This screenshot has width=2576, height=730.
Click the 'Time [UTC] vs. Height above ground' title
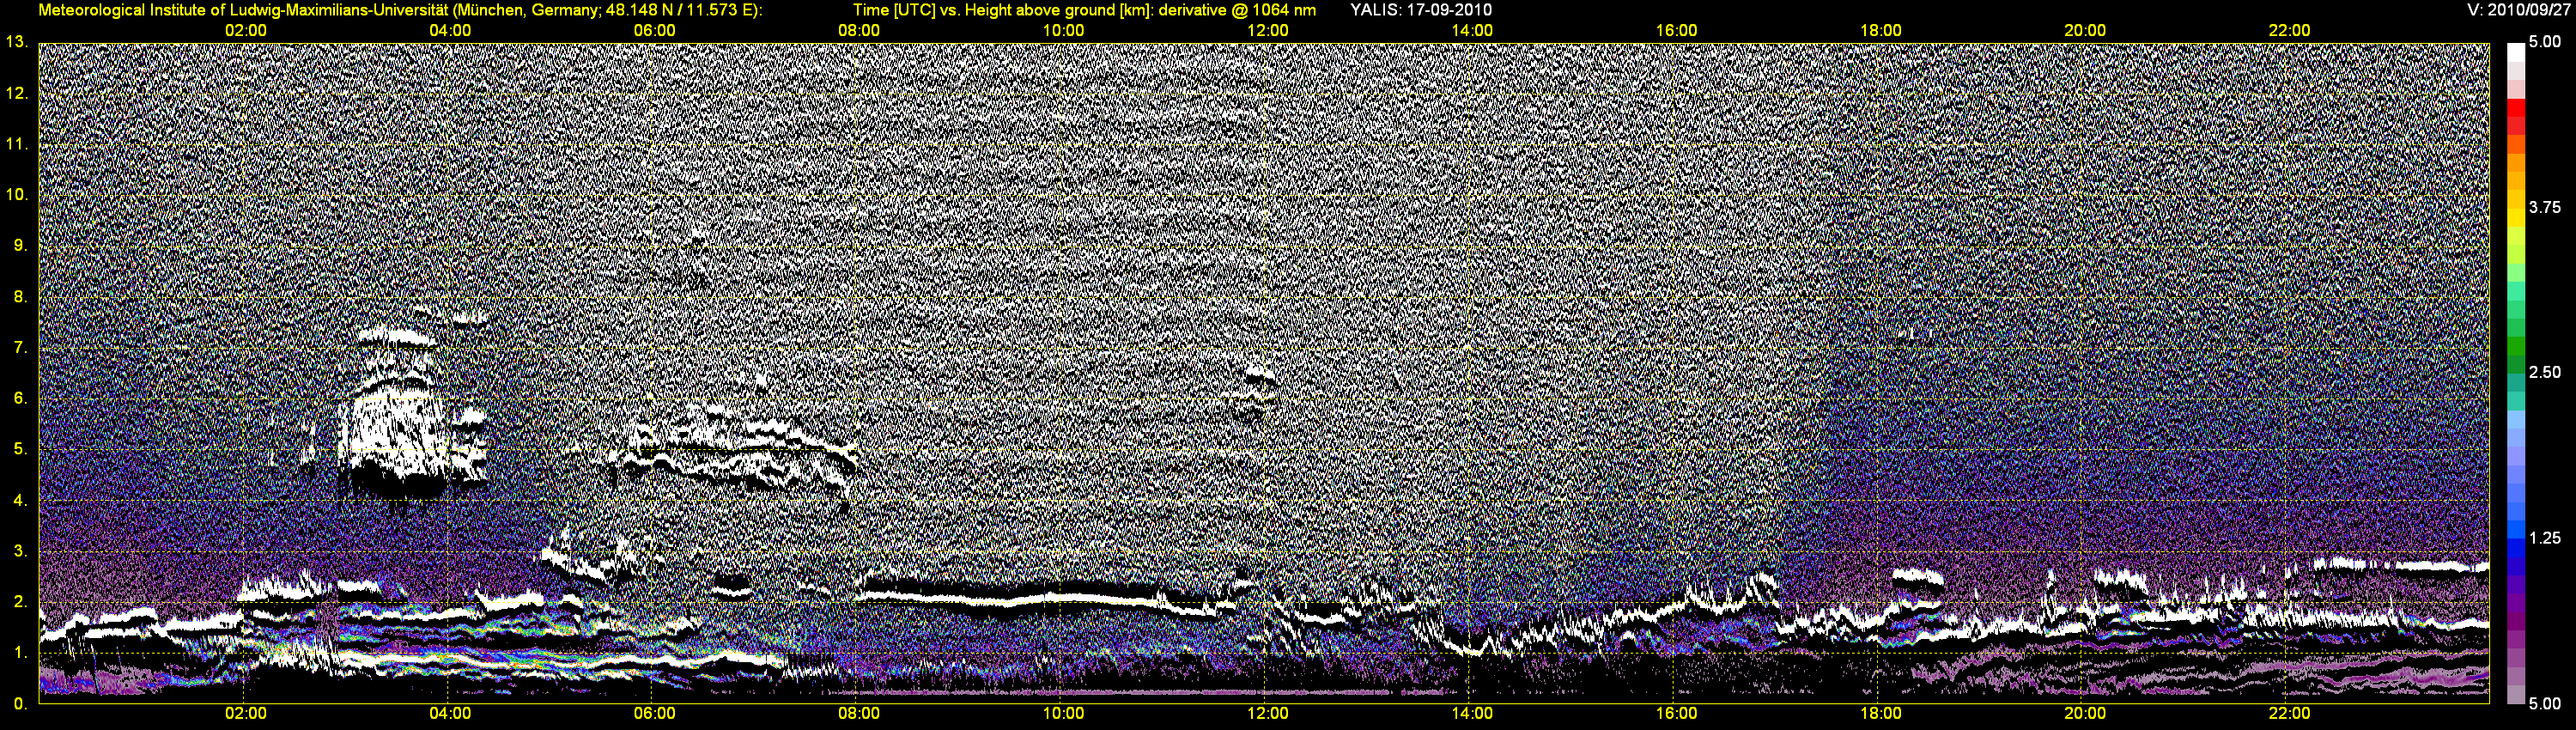[1084, 10]
